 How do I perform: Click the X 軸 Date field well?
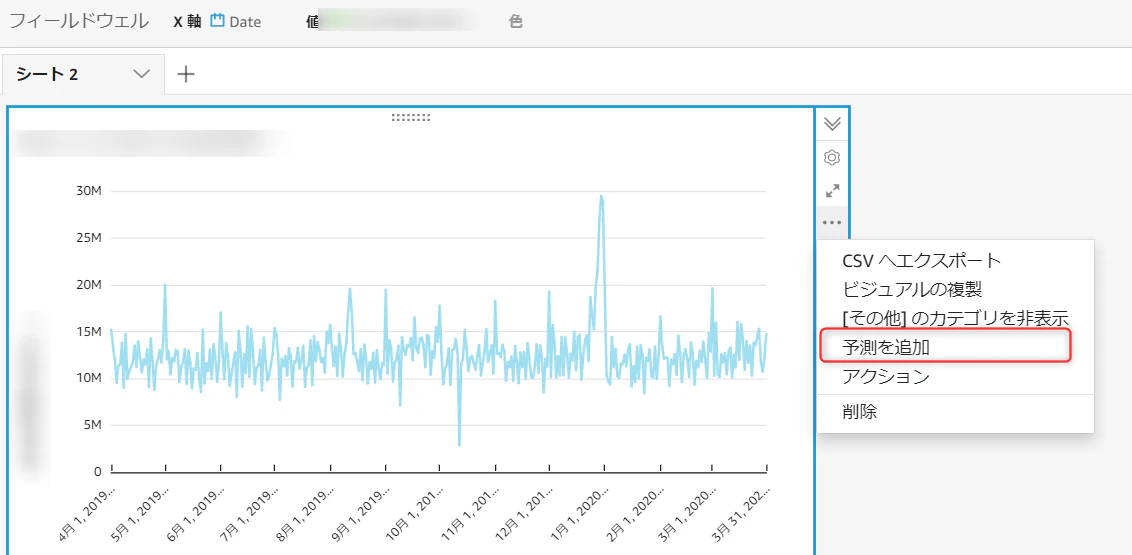click(217, 22)
